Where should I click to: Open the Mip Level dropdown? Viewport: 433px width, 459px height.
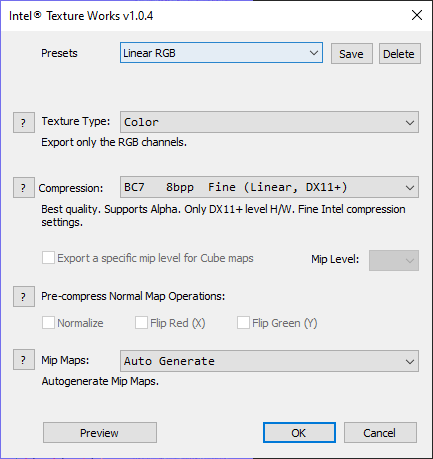[394, 260]
